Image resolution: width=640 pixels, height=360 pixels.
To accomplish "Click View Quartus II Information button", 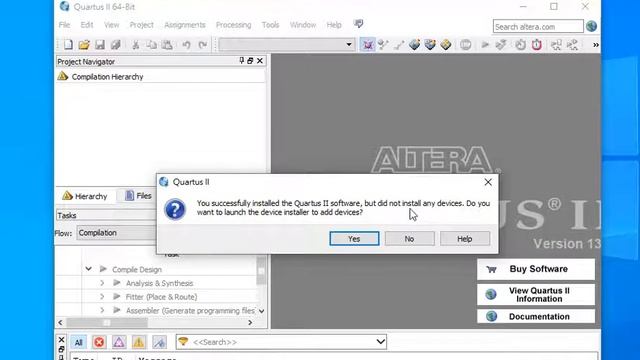I will pos(536,295).
